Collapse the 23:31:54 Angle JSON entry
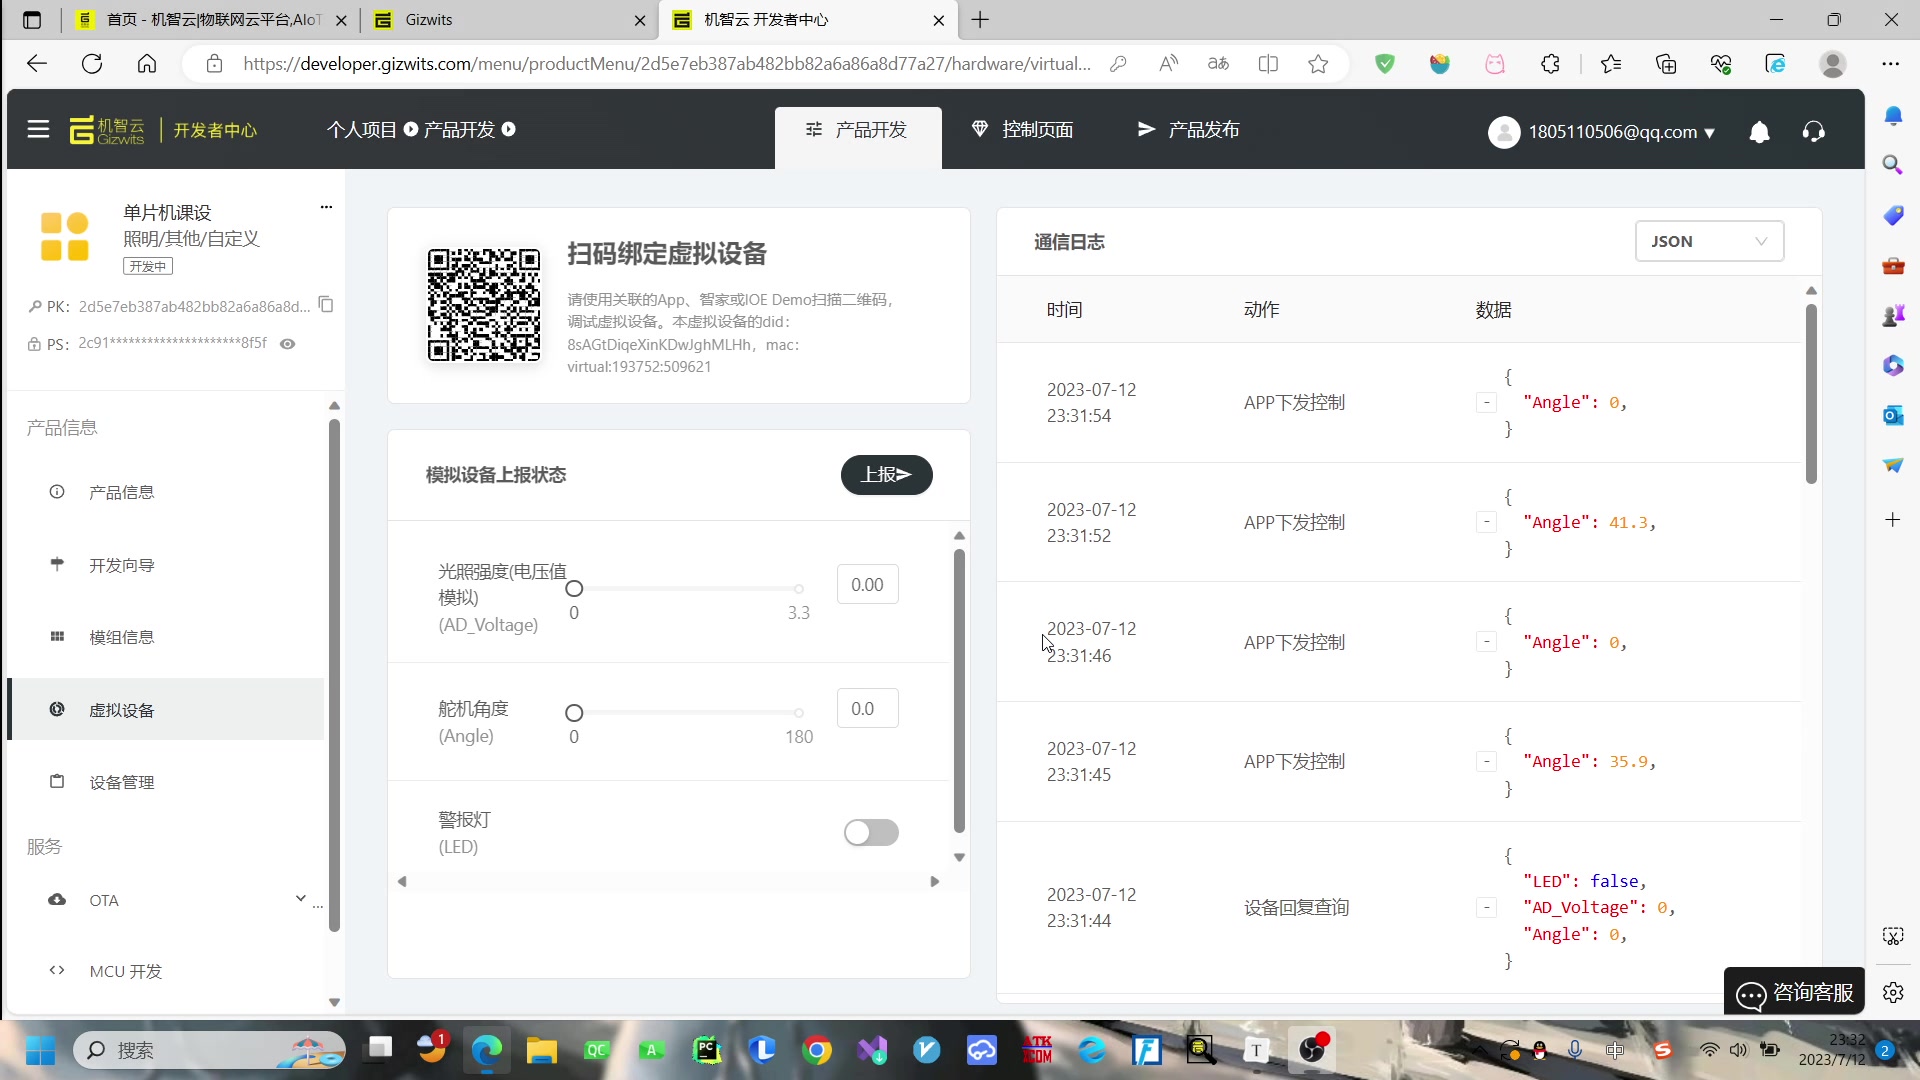The image size is (1920, 1080). (x=1486, y=403)
